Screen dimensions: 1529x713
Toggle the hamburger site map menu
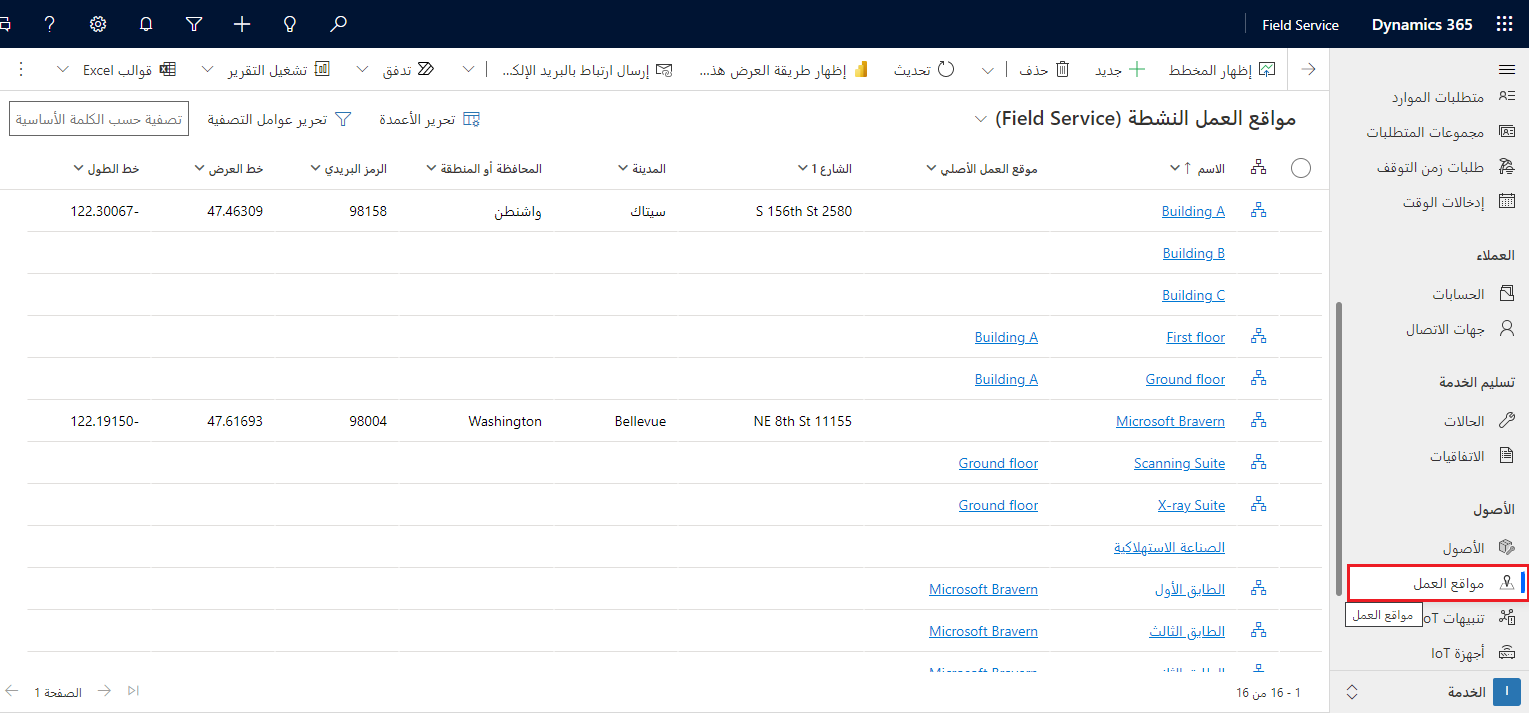(1507, 69)
